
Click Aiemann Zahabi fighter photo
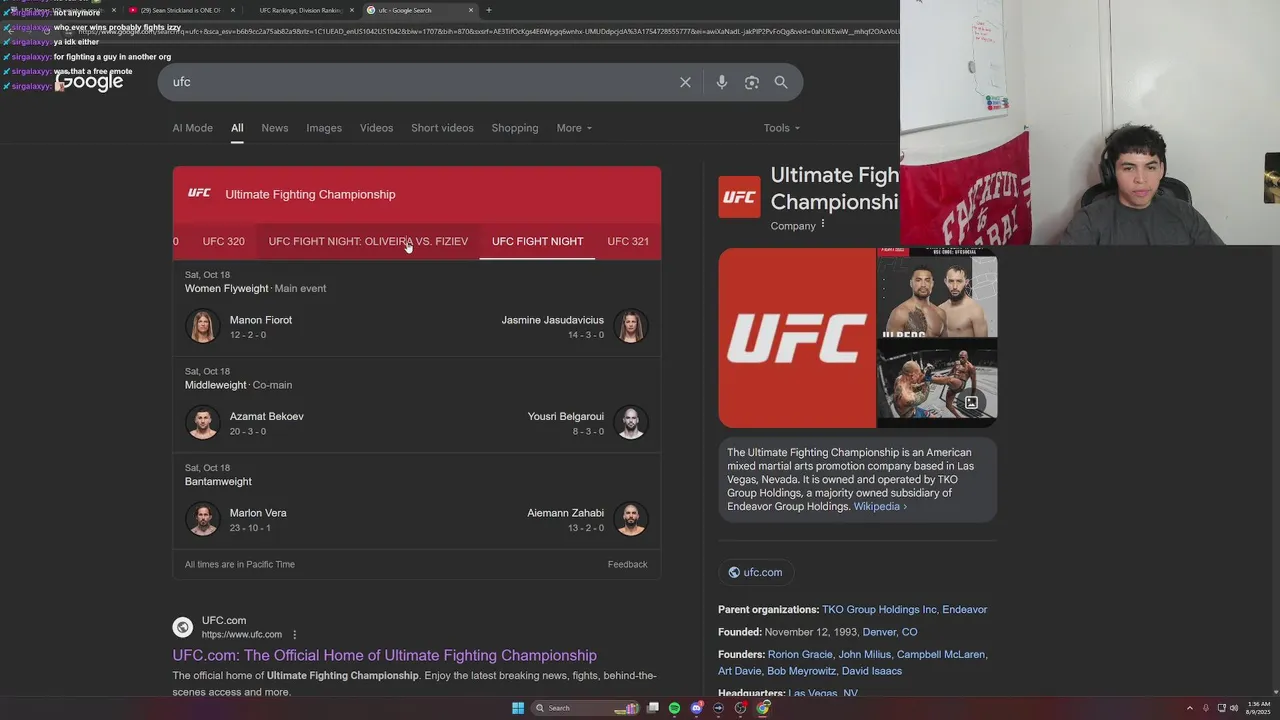631,519
